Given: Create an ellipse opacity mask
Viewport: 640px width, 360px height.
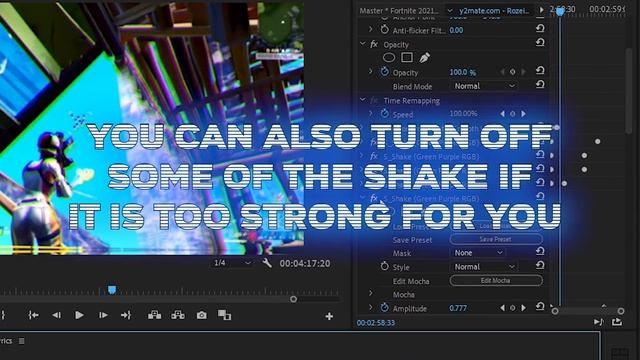Looking at the screenshot, I should 389,58.
